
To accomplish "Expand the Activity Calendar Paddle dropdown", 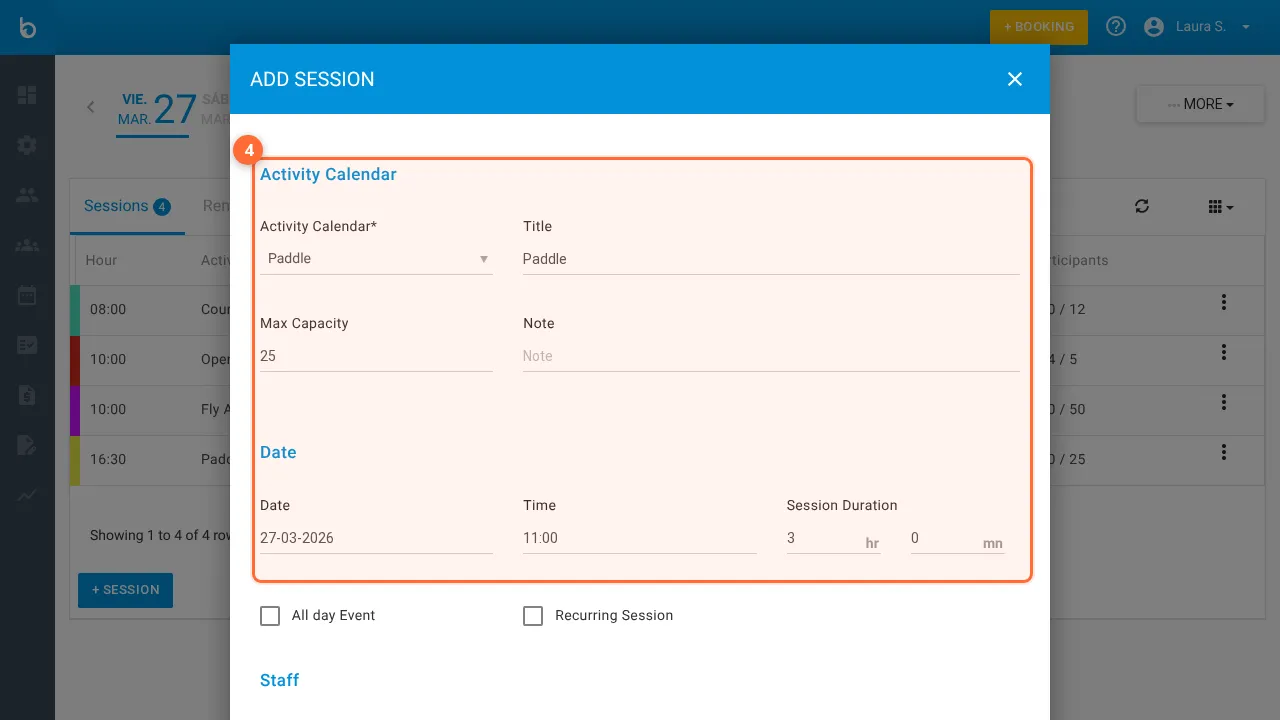I will (x=376, y=259).
